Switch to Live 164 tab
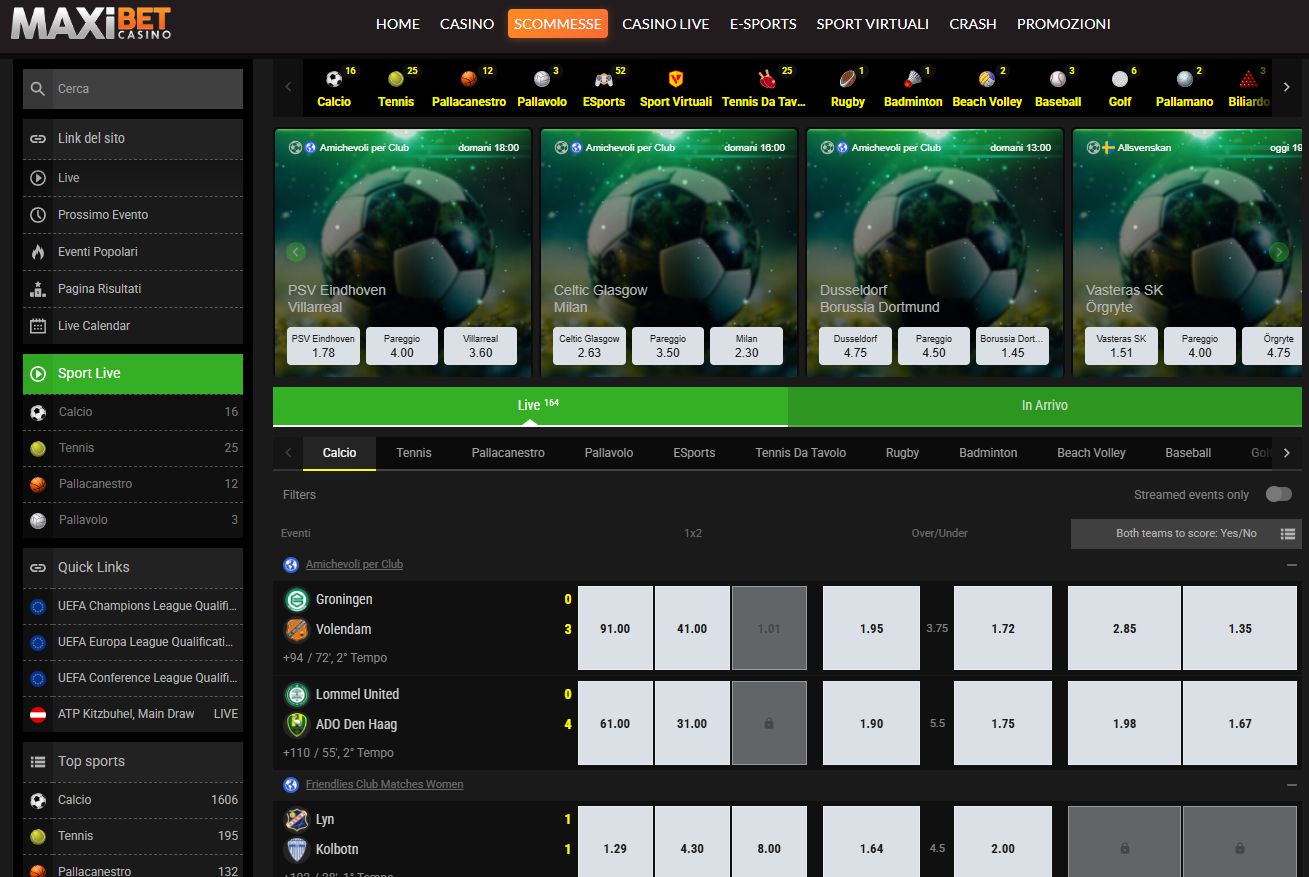1309x877 pixels. coord(530,406)
